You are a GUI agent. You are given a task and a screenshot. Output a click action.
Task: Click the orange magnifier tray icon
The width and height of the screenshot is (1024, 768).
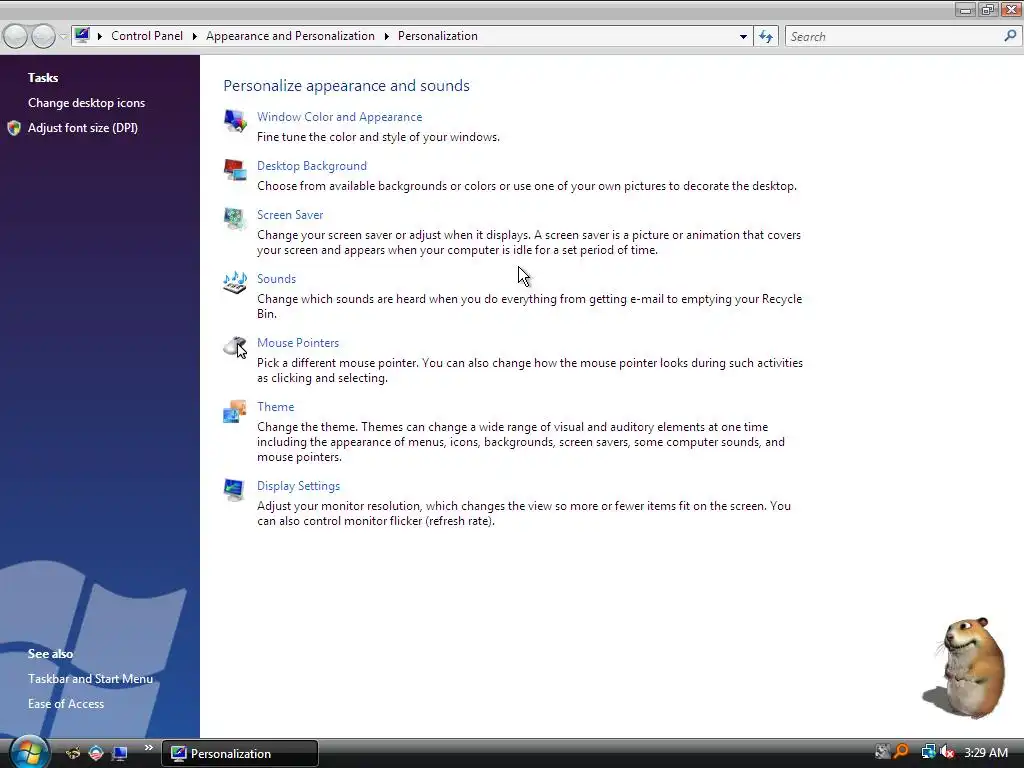pyautogui.click(x=902, y=752)
